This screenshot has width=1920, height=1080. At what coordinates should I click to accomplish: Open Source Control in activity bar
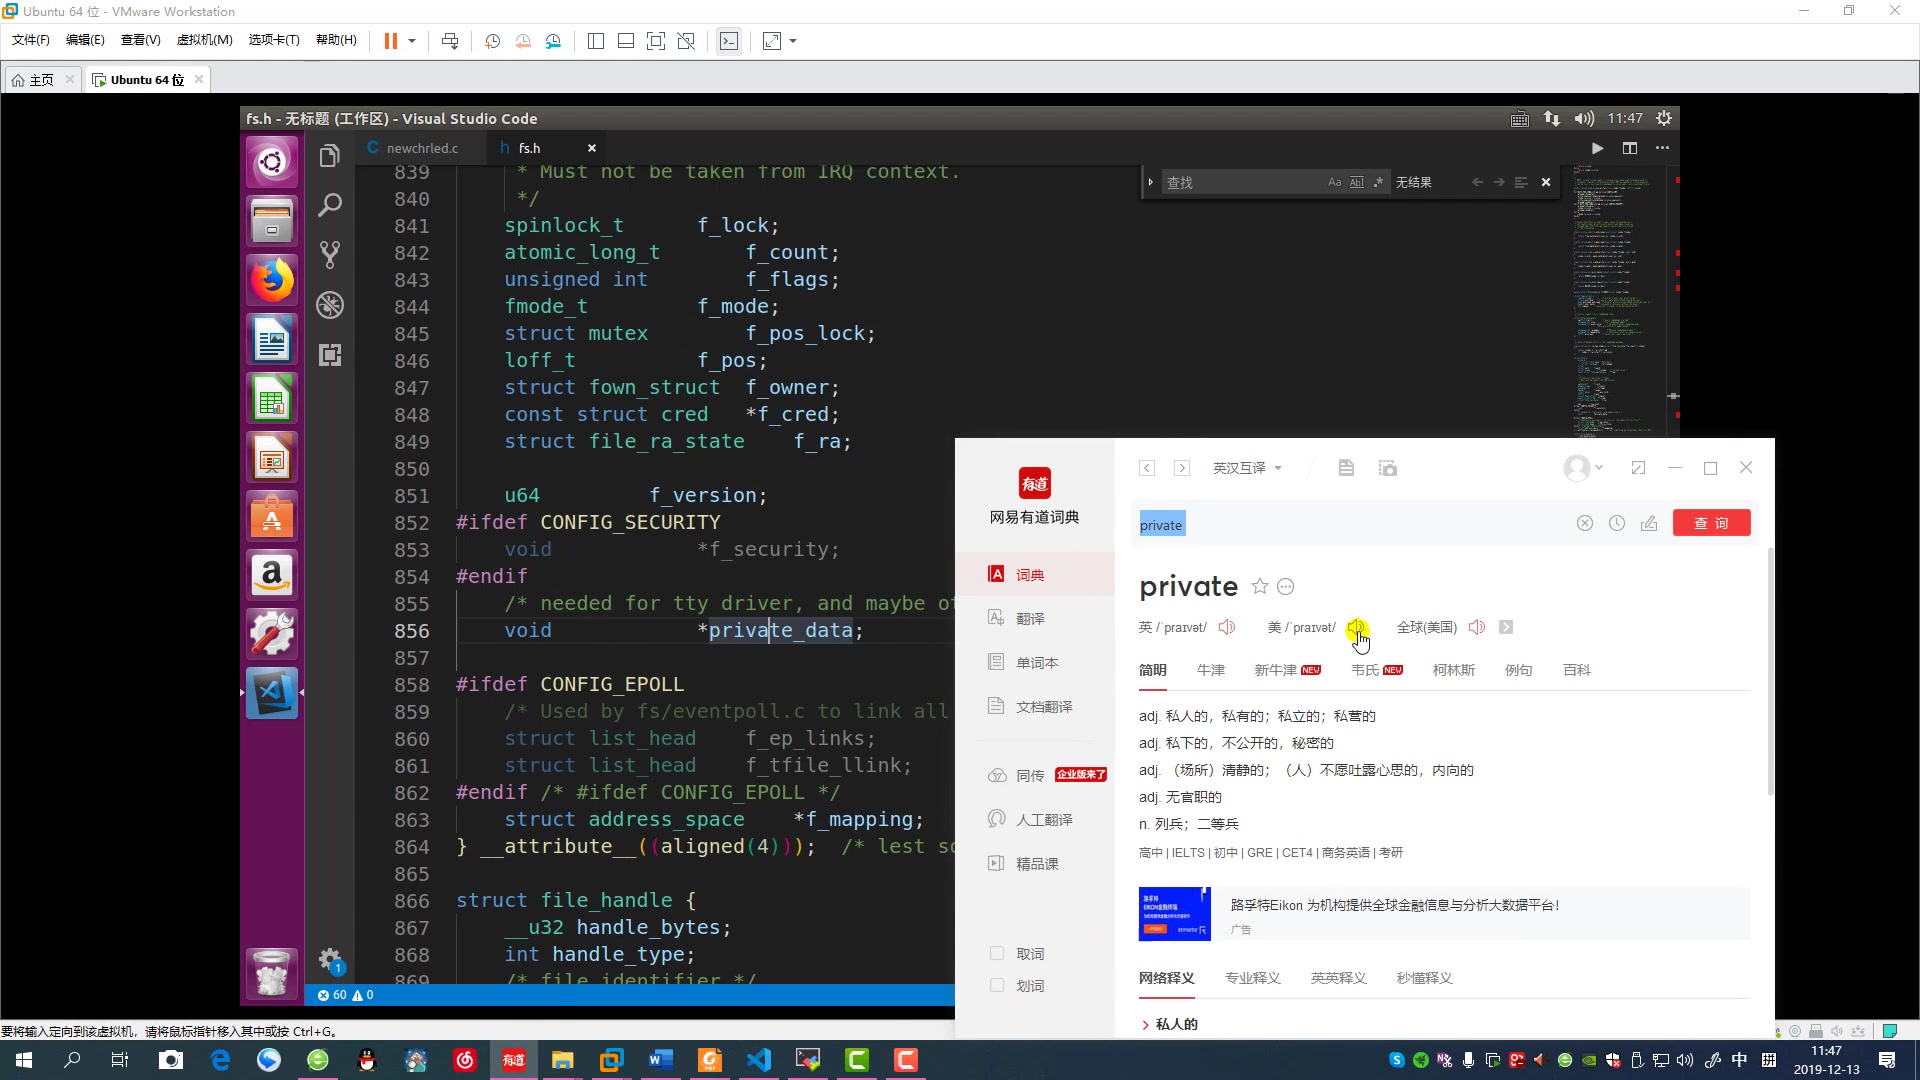tap(330, 254)
